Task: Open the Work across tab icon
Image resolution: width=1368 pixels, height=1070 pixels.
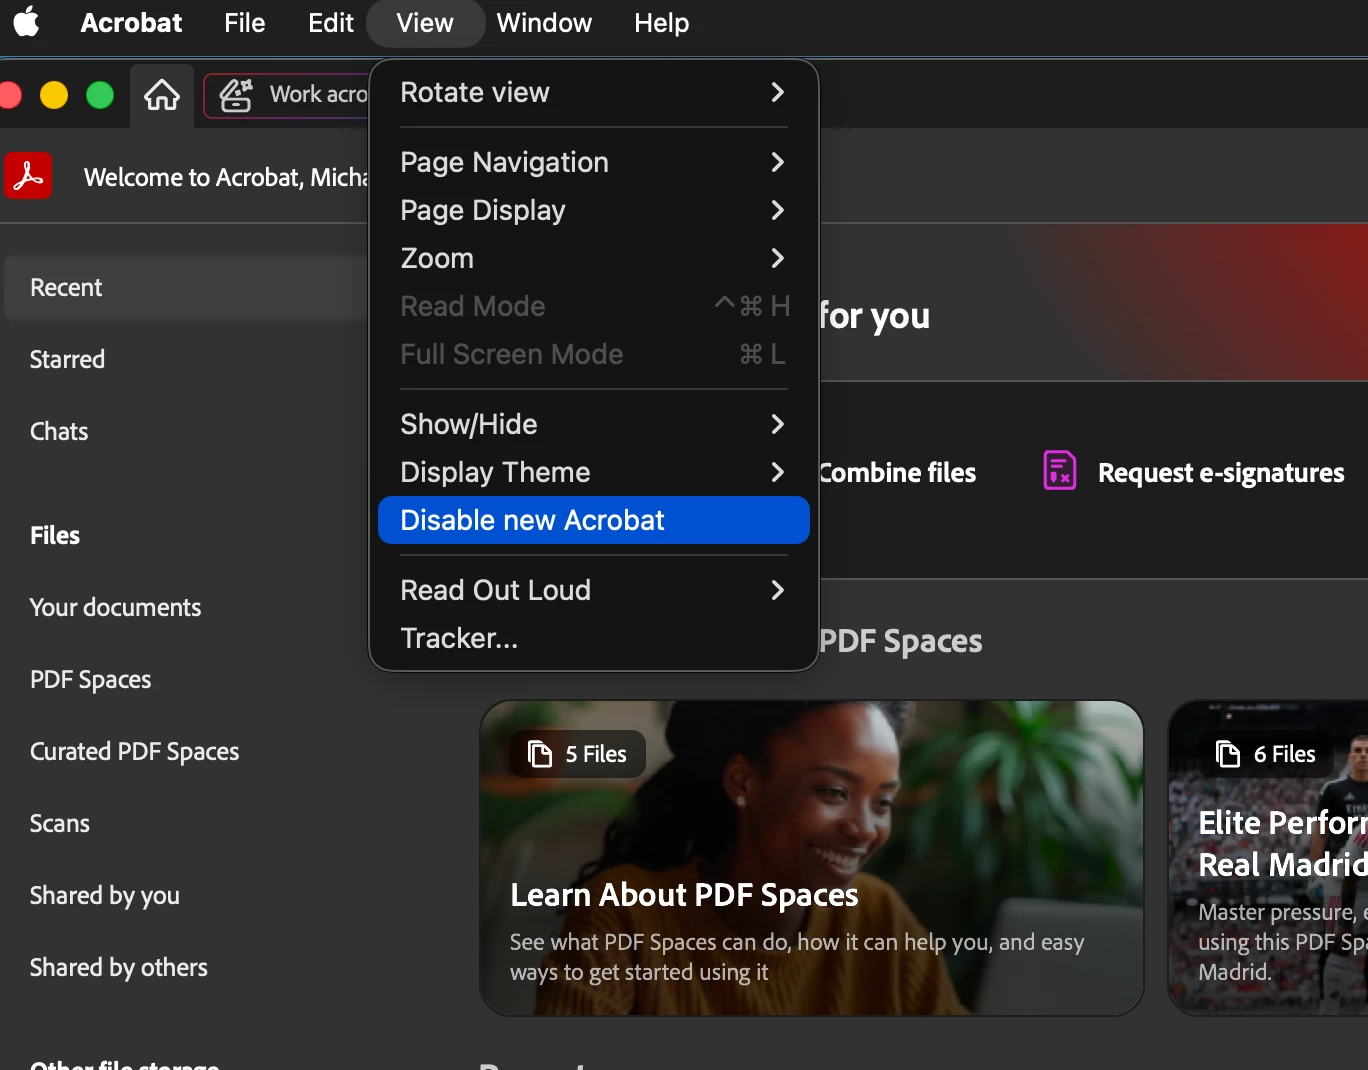Action: click(x=236, y=95)
